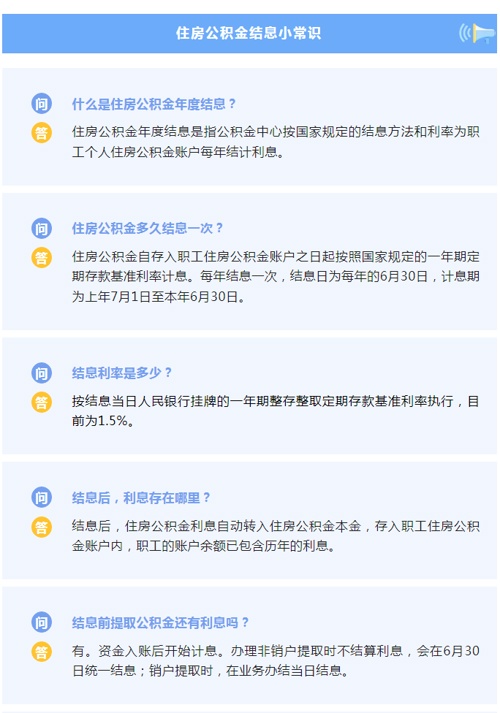Click the answer text stating 目前为1.5%

point(275,411)
